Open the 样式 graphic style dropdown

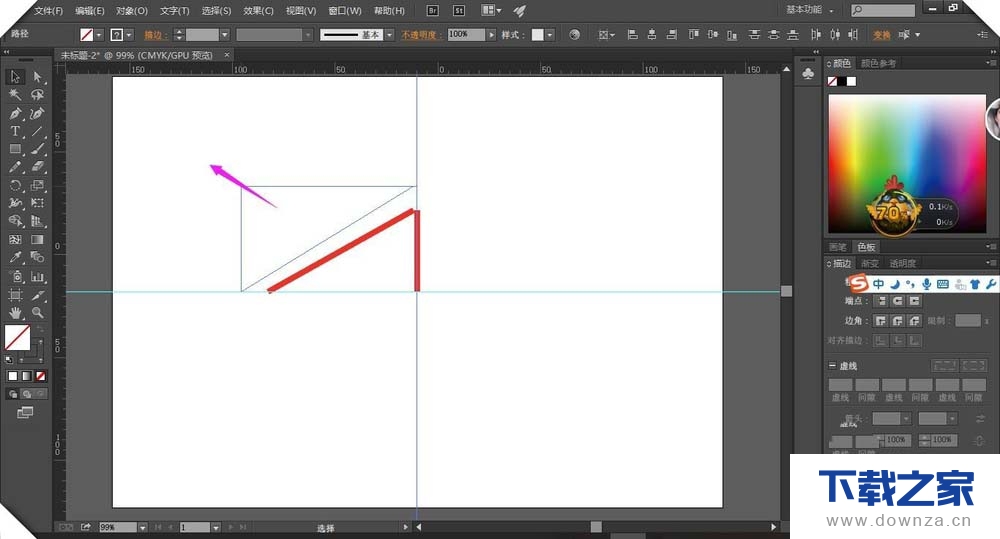pyautogui.click(x=550, y=35)
